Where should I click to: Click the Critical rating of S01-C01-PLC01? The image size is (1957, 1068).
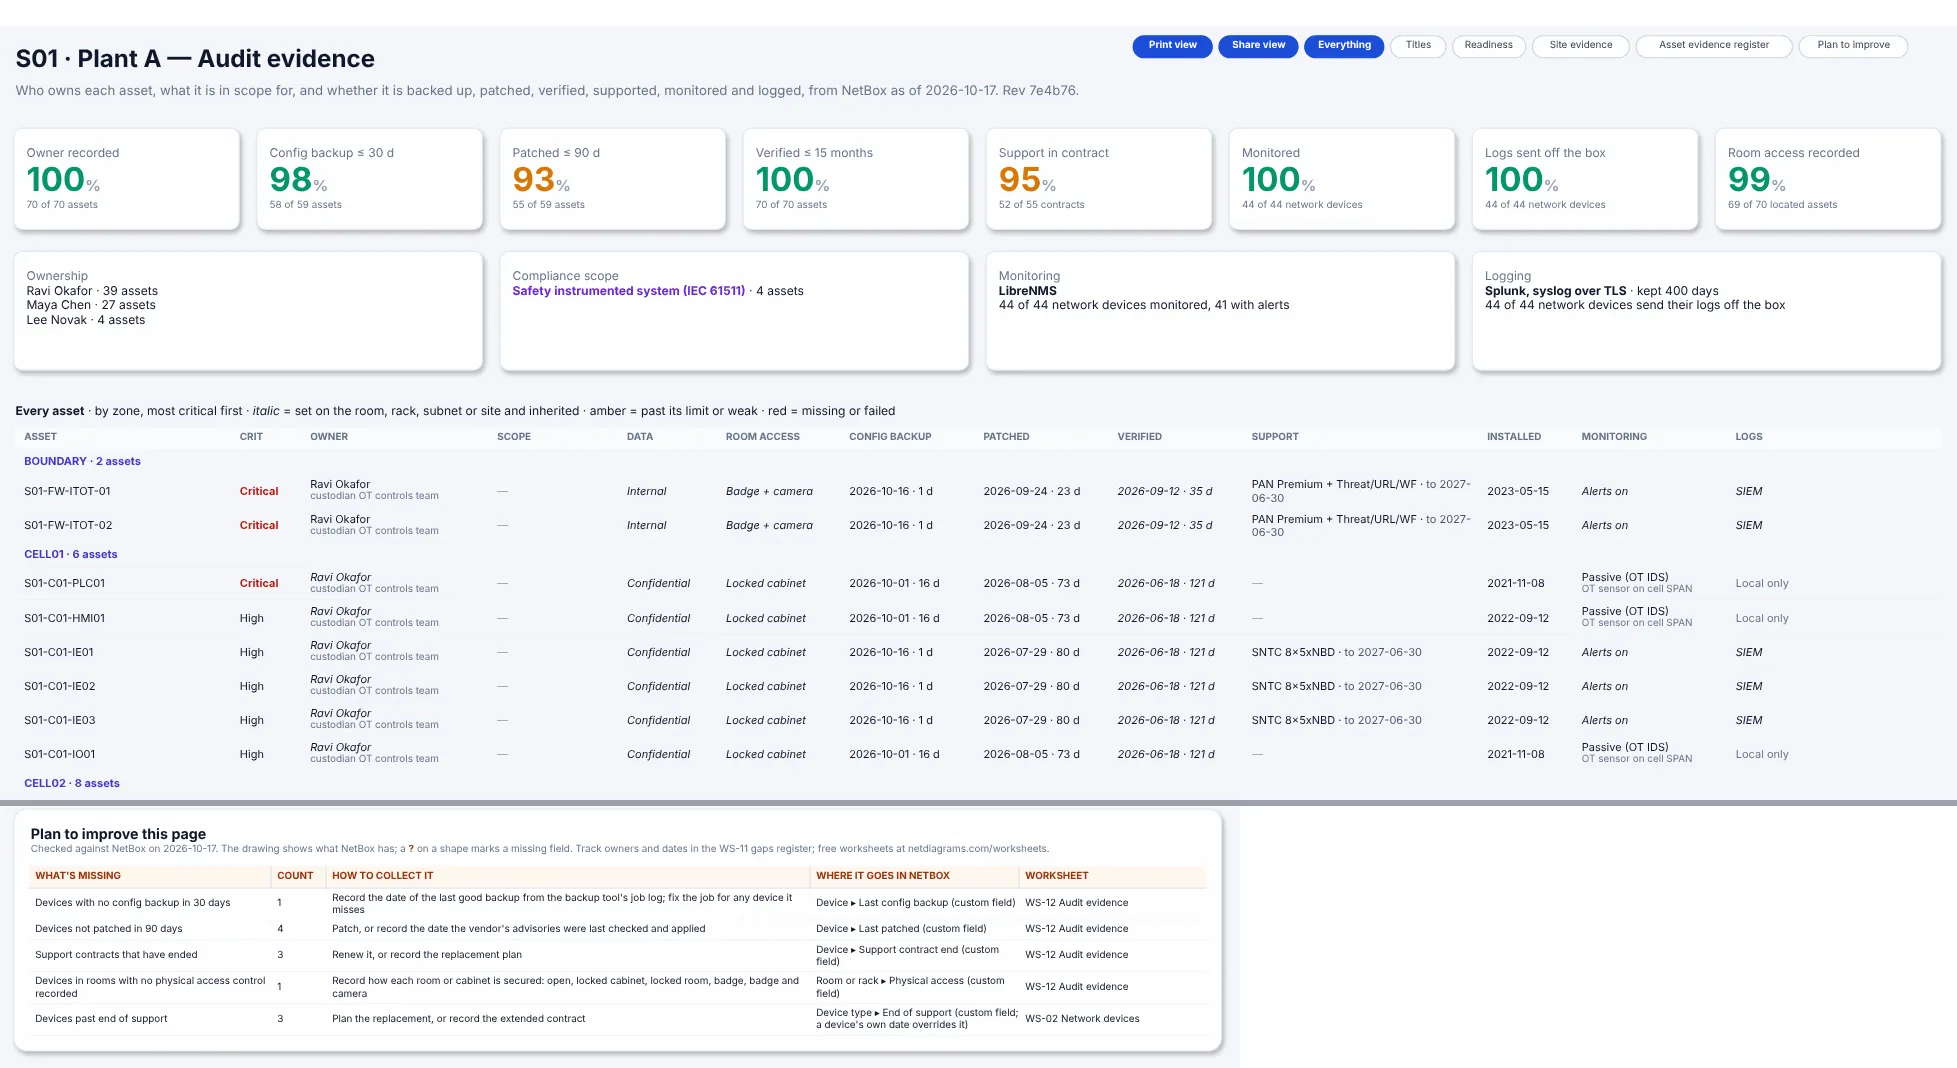[259, 584]
